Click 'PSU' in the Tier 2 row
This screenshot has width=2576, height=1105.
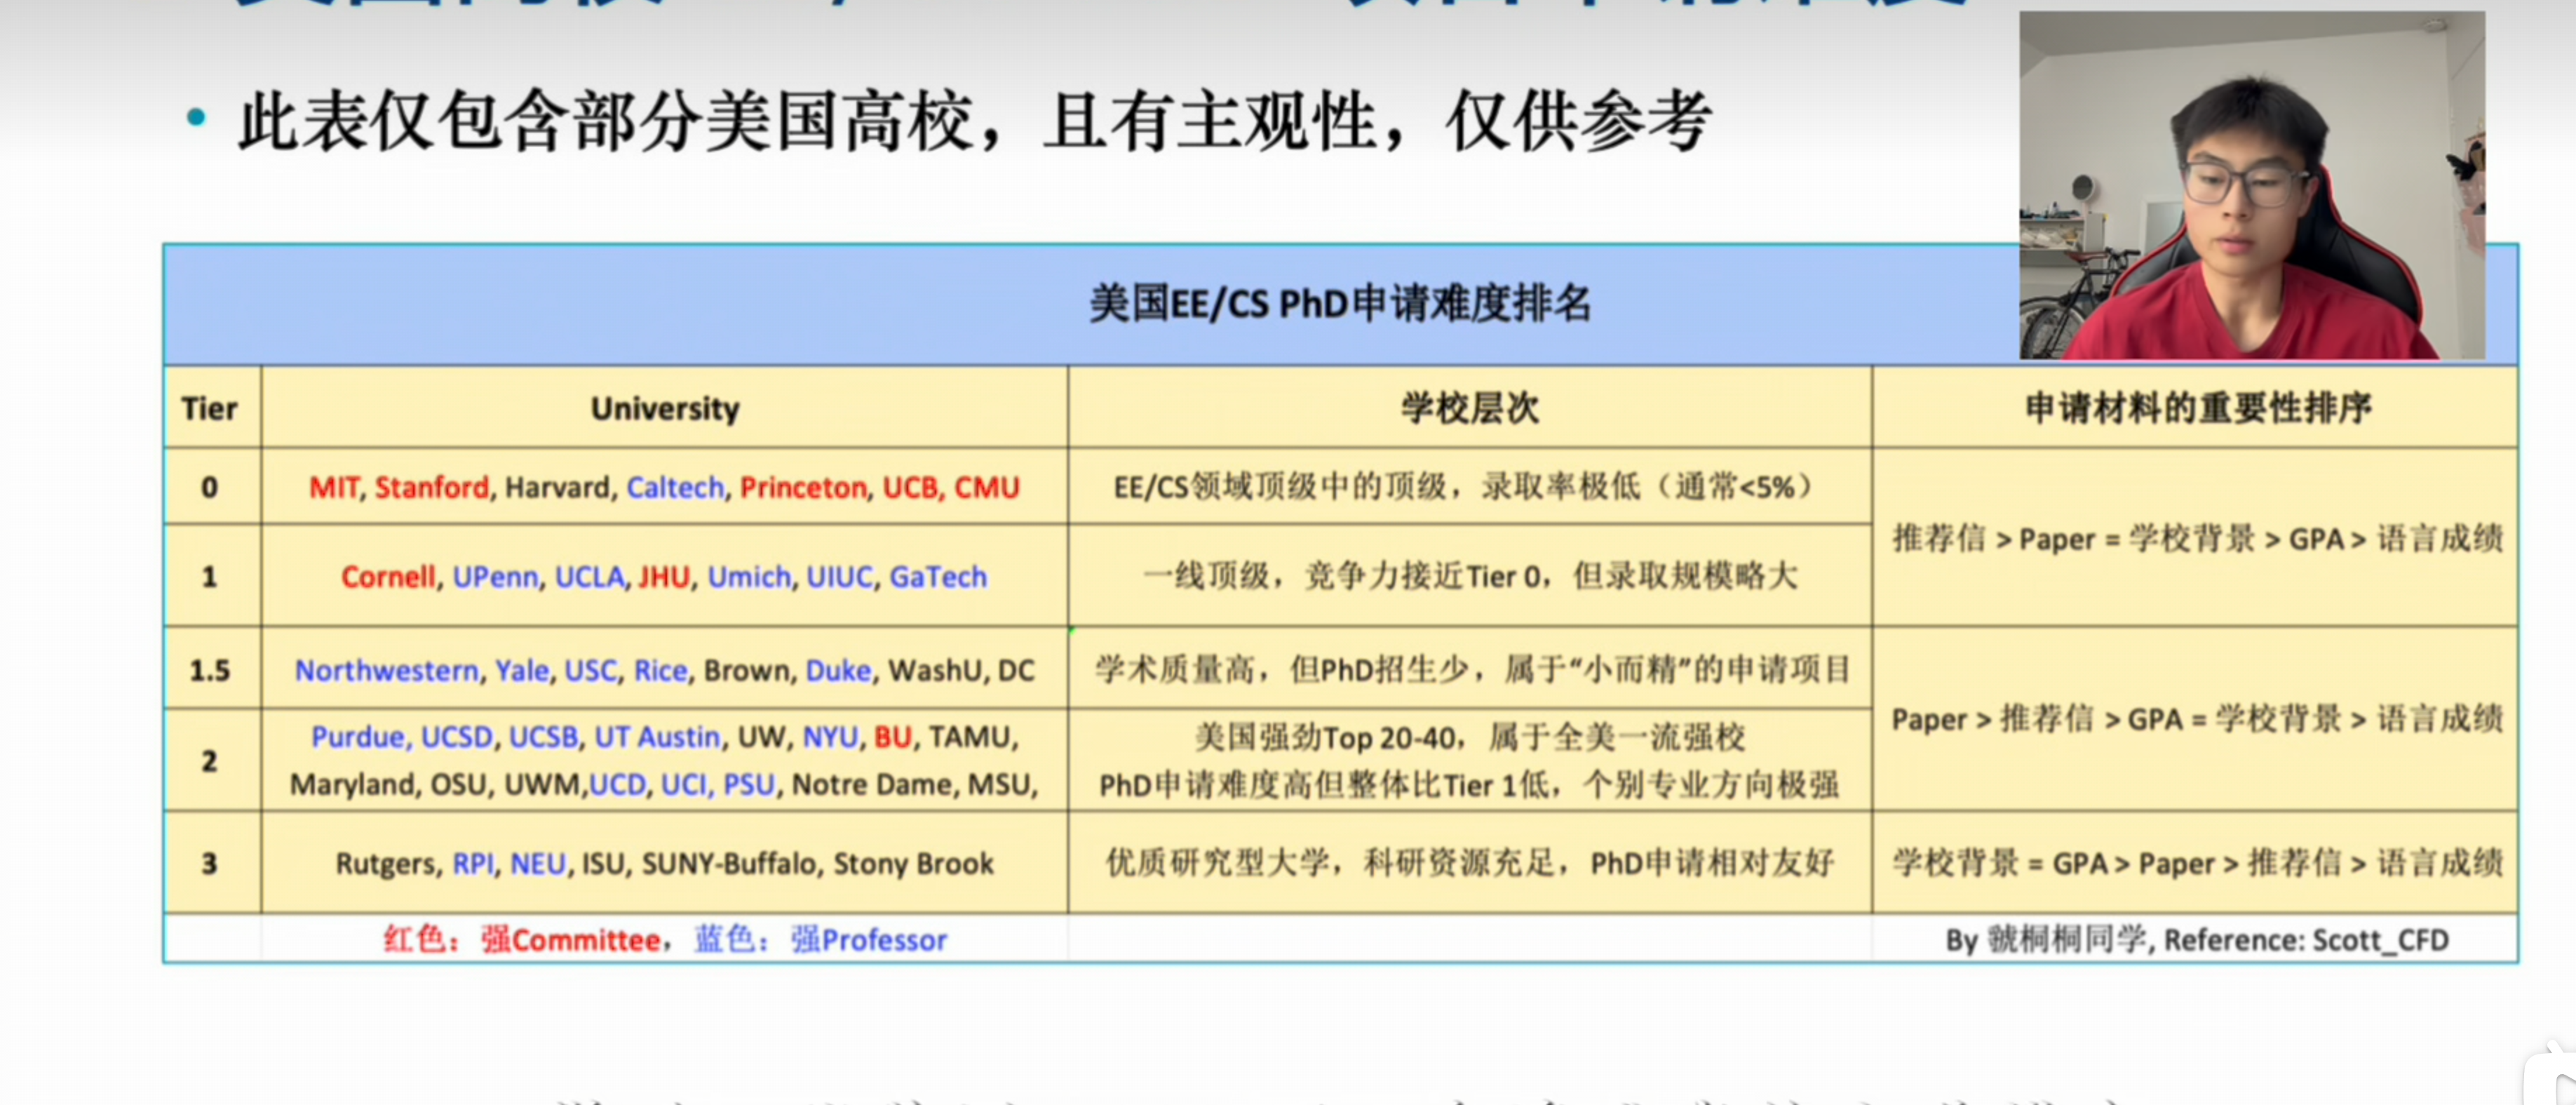tap(749, 785)
